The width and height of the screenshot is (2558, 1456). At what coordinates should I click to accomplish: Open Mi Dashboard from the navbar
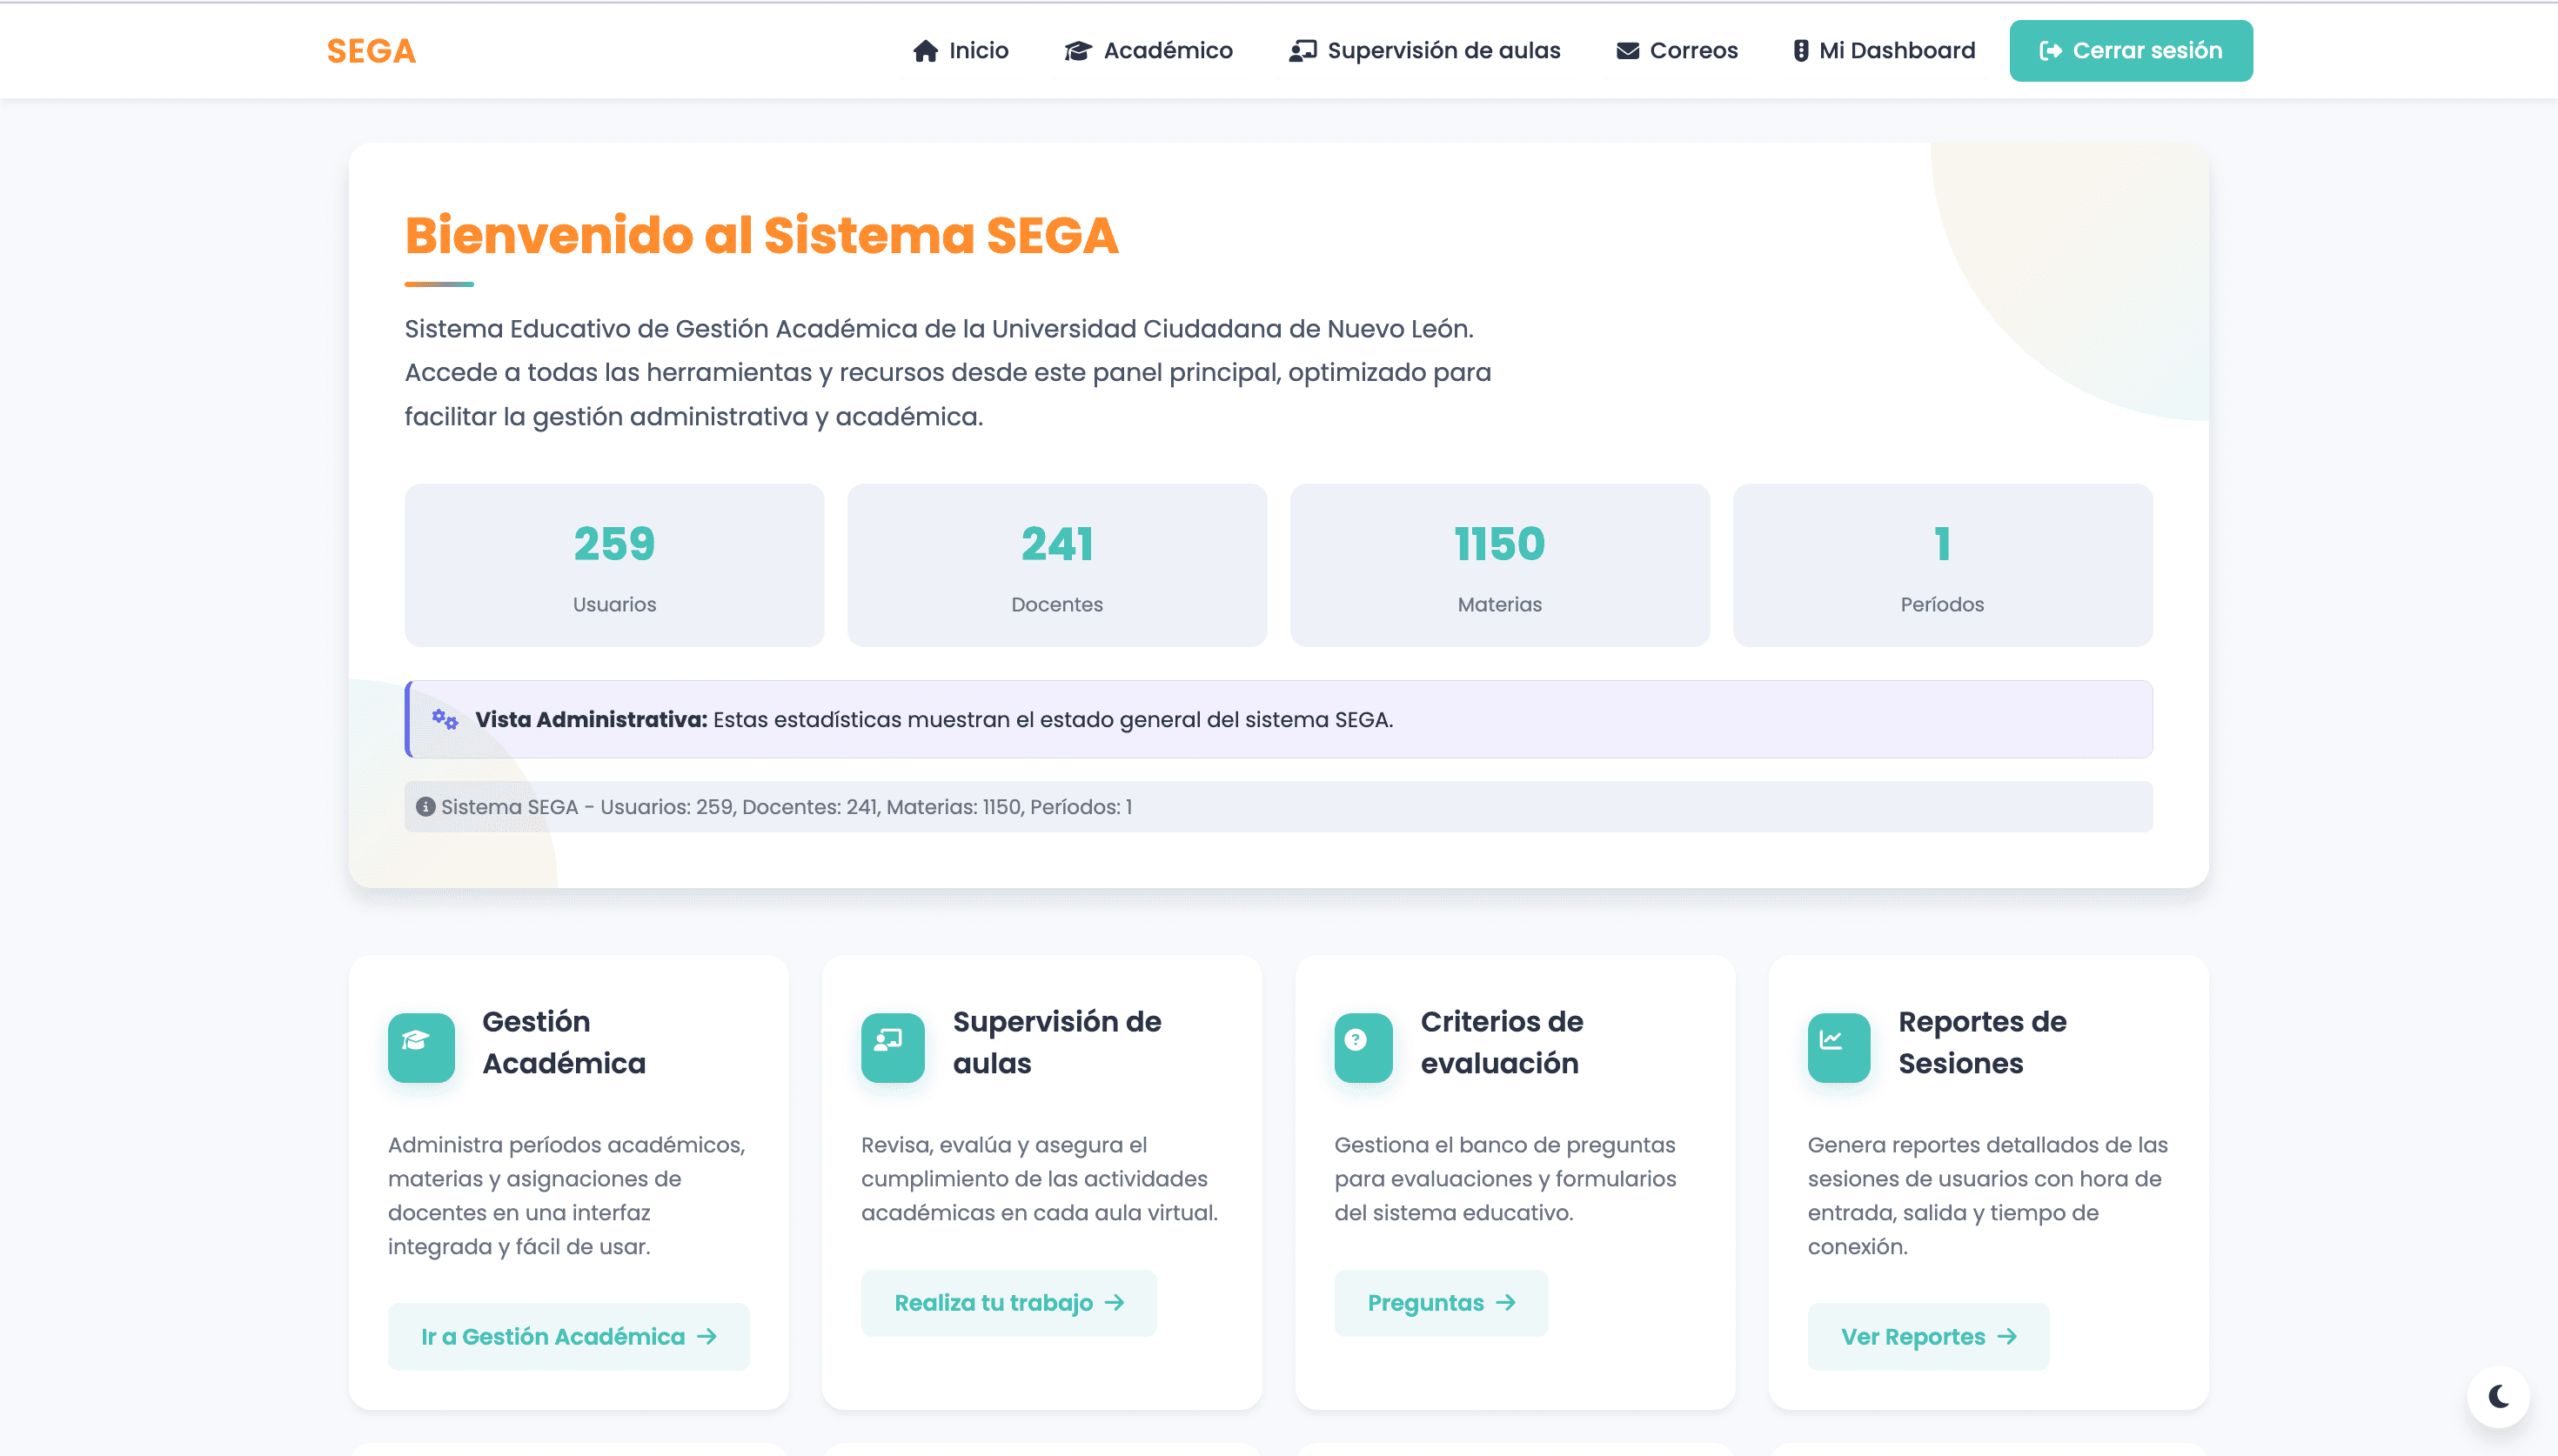coord(1883,51)
